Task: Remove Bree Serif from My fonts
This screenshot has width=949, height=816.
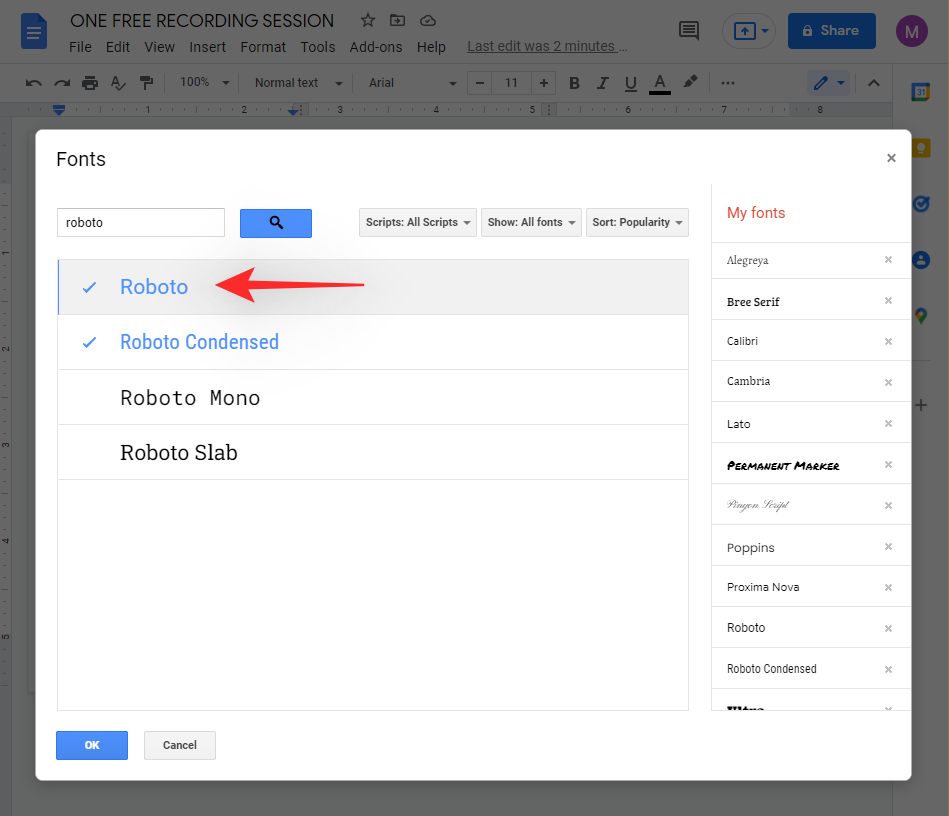Action: 888,301
